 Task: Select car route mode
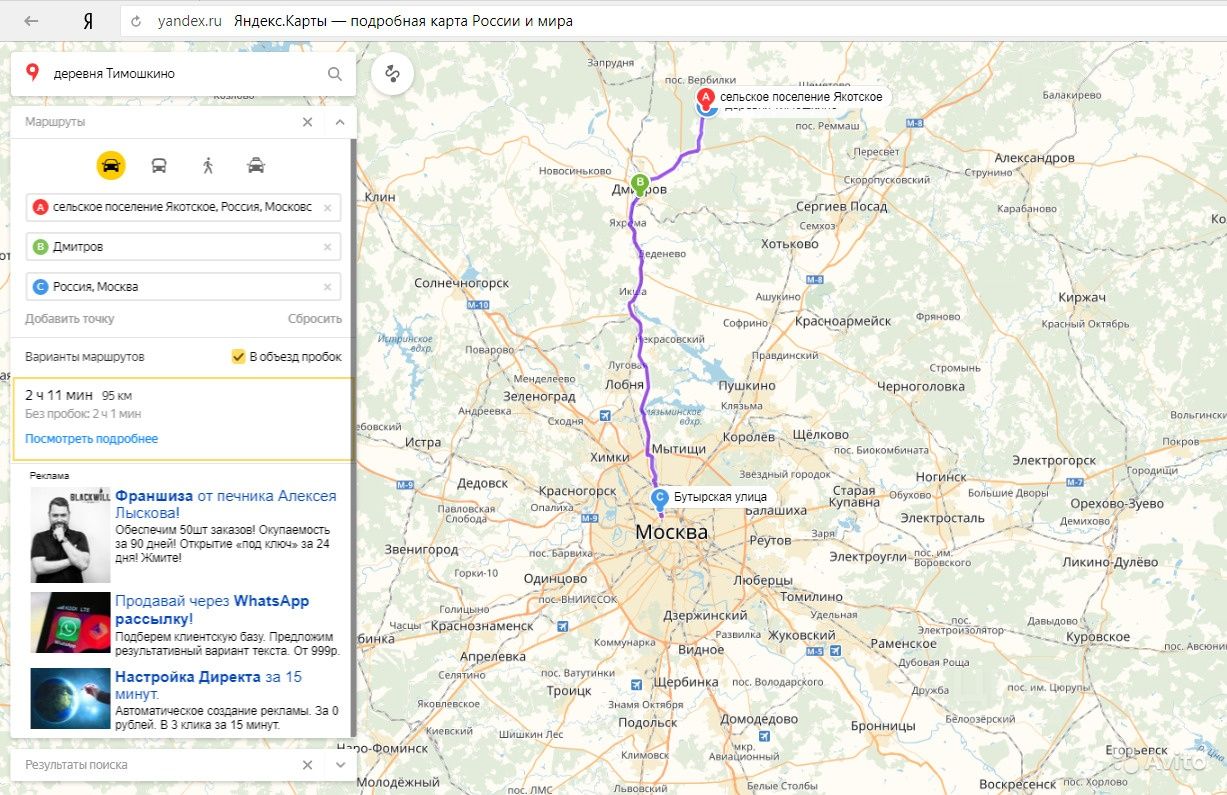point(111,165)
